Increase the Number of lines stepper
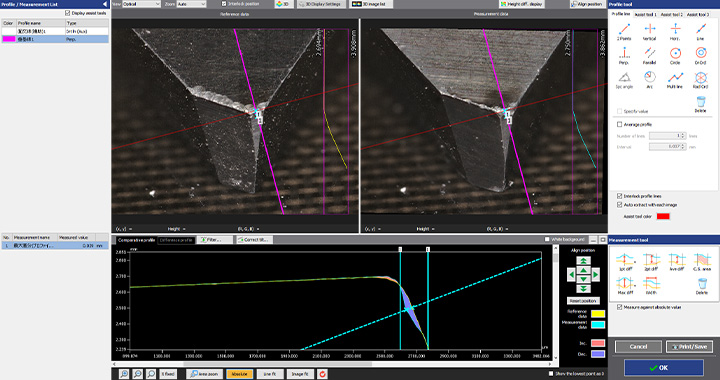 pos(683,134)
